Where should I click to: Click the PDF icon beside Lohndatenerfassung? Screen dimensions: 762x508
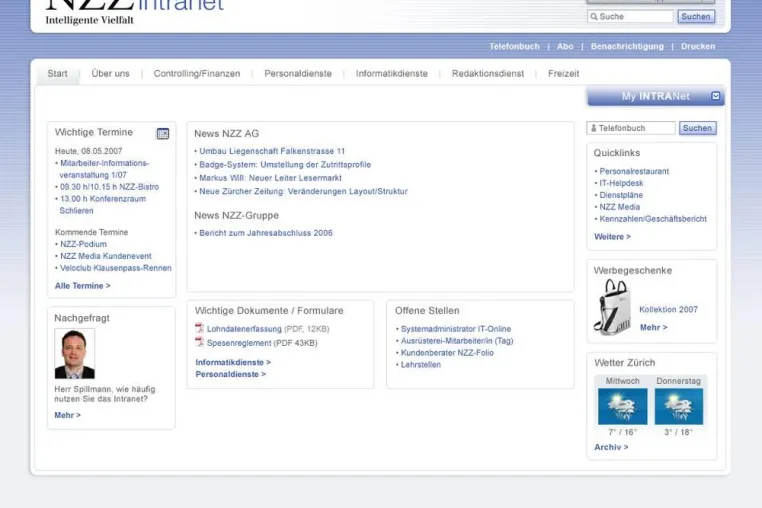click(x=199, y=328)
